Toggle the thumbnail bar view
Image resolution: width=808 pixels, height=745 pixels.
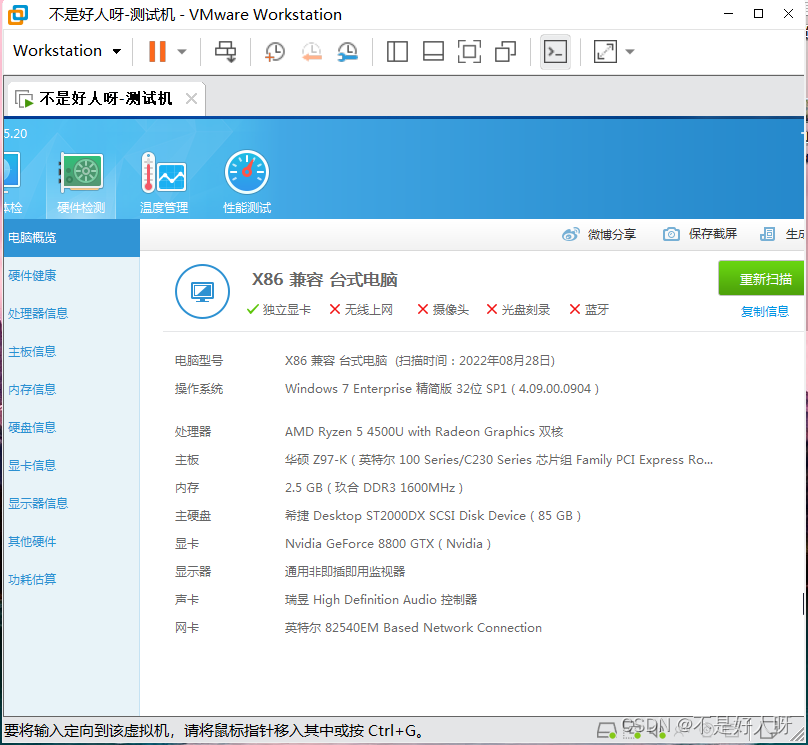pos(433,52)
